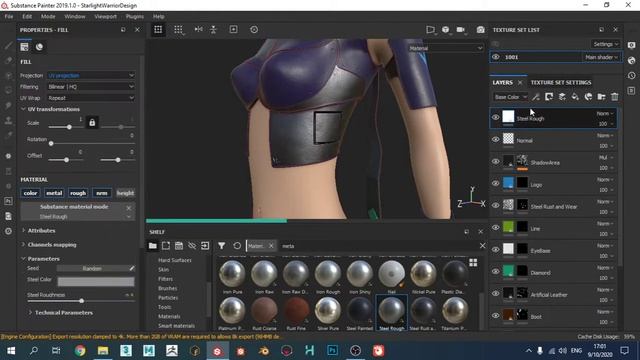Open the Projection dropdown
640x360 pixels.
pos(91,76)
